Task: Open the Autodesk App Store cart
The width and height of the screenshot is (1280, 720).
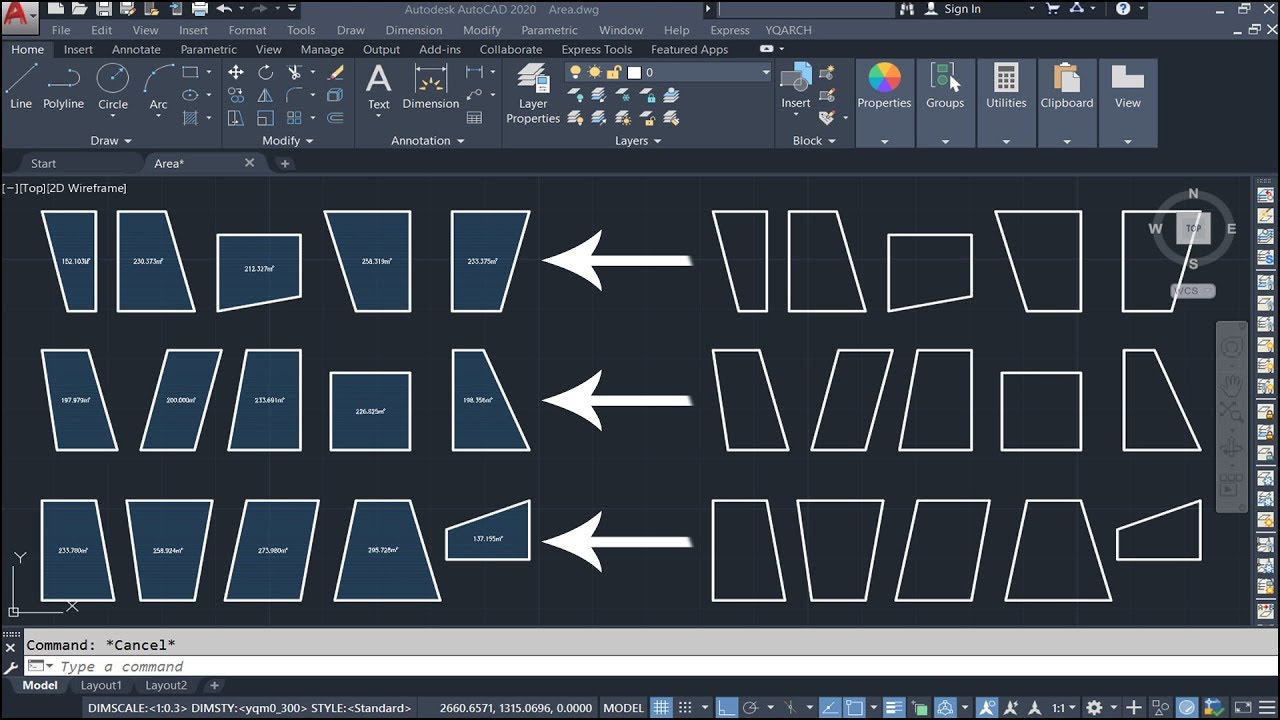Action: click(x=1053, y=9)
